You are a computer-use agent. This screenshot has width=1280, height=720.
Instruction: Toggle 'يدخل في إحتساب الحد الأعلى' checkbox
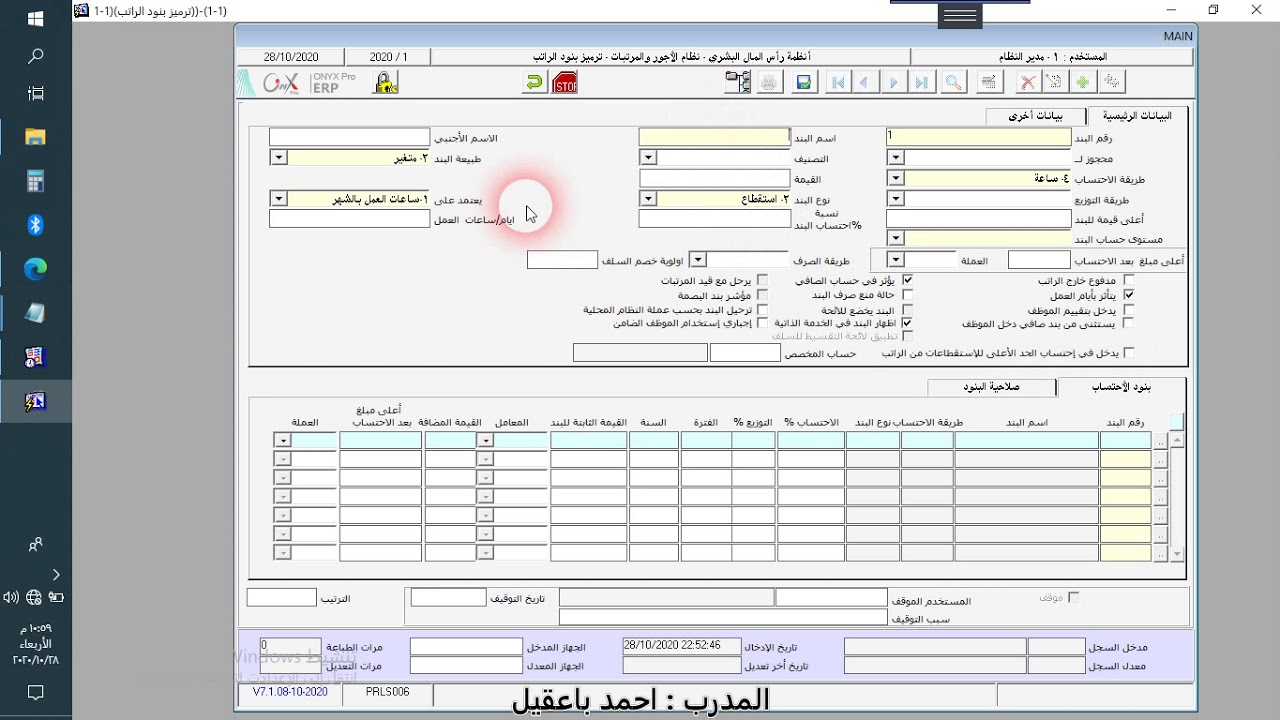tap(1129, 353)
